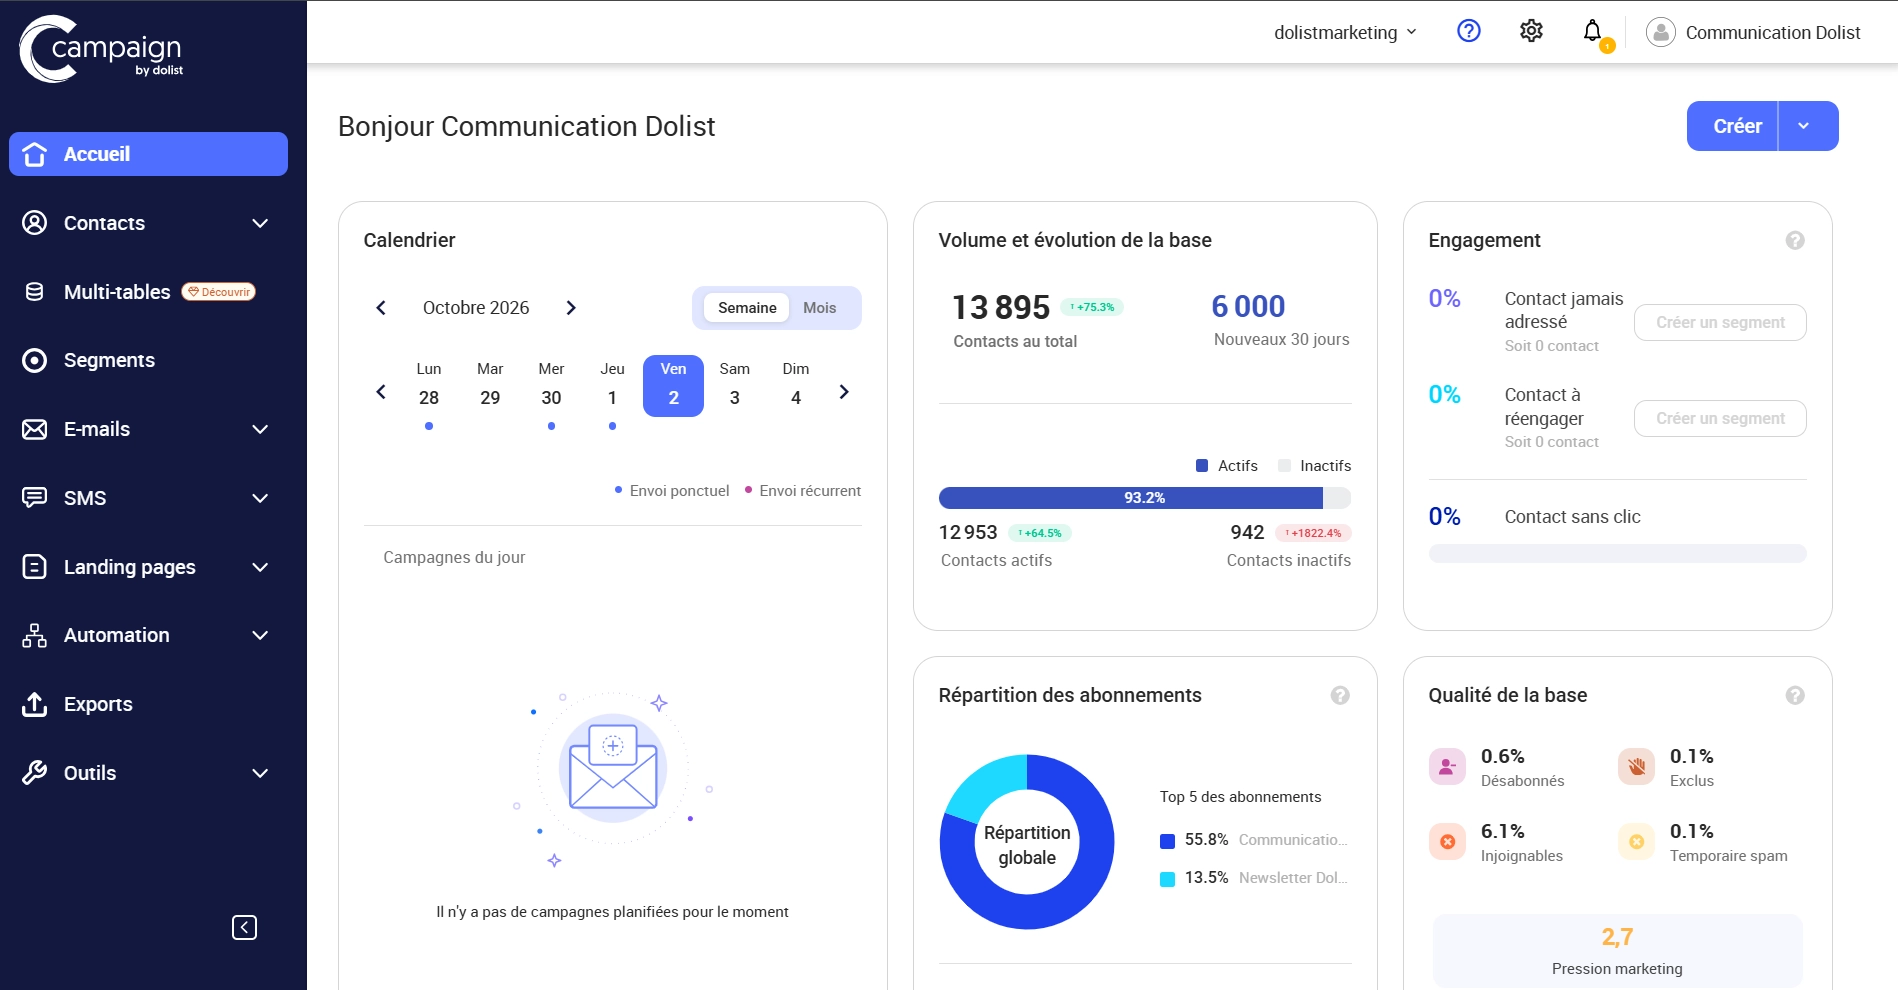
Task: Expand the Contacts menu
Action: coord(260,223)
